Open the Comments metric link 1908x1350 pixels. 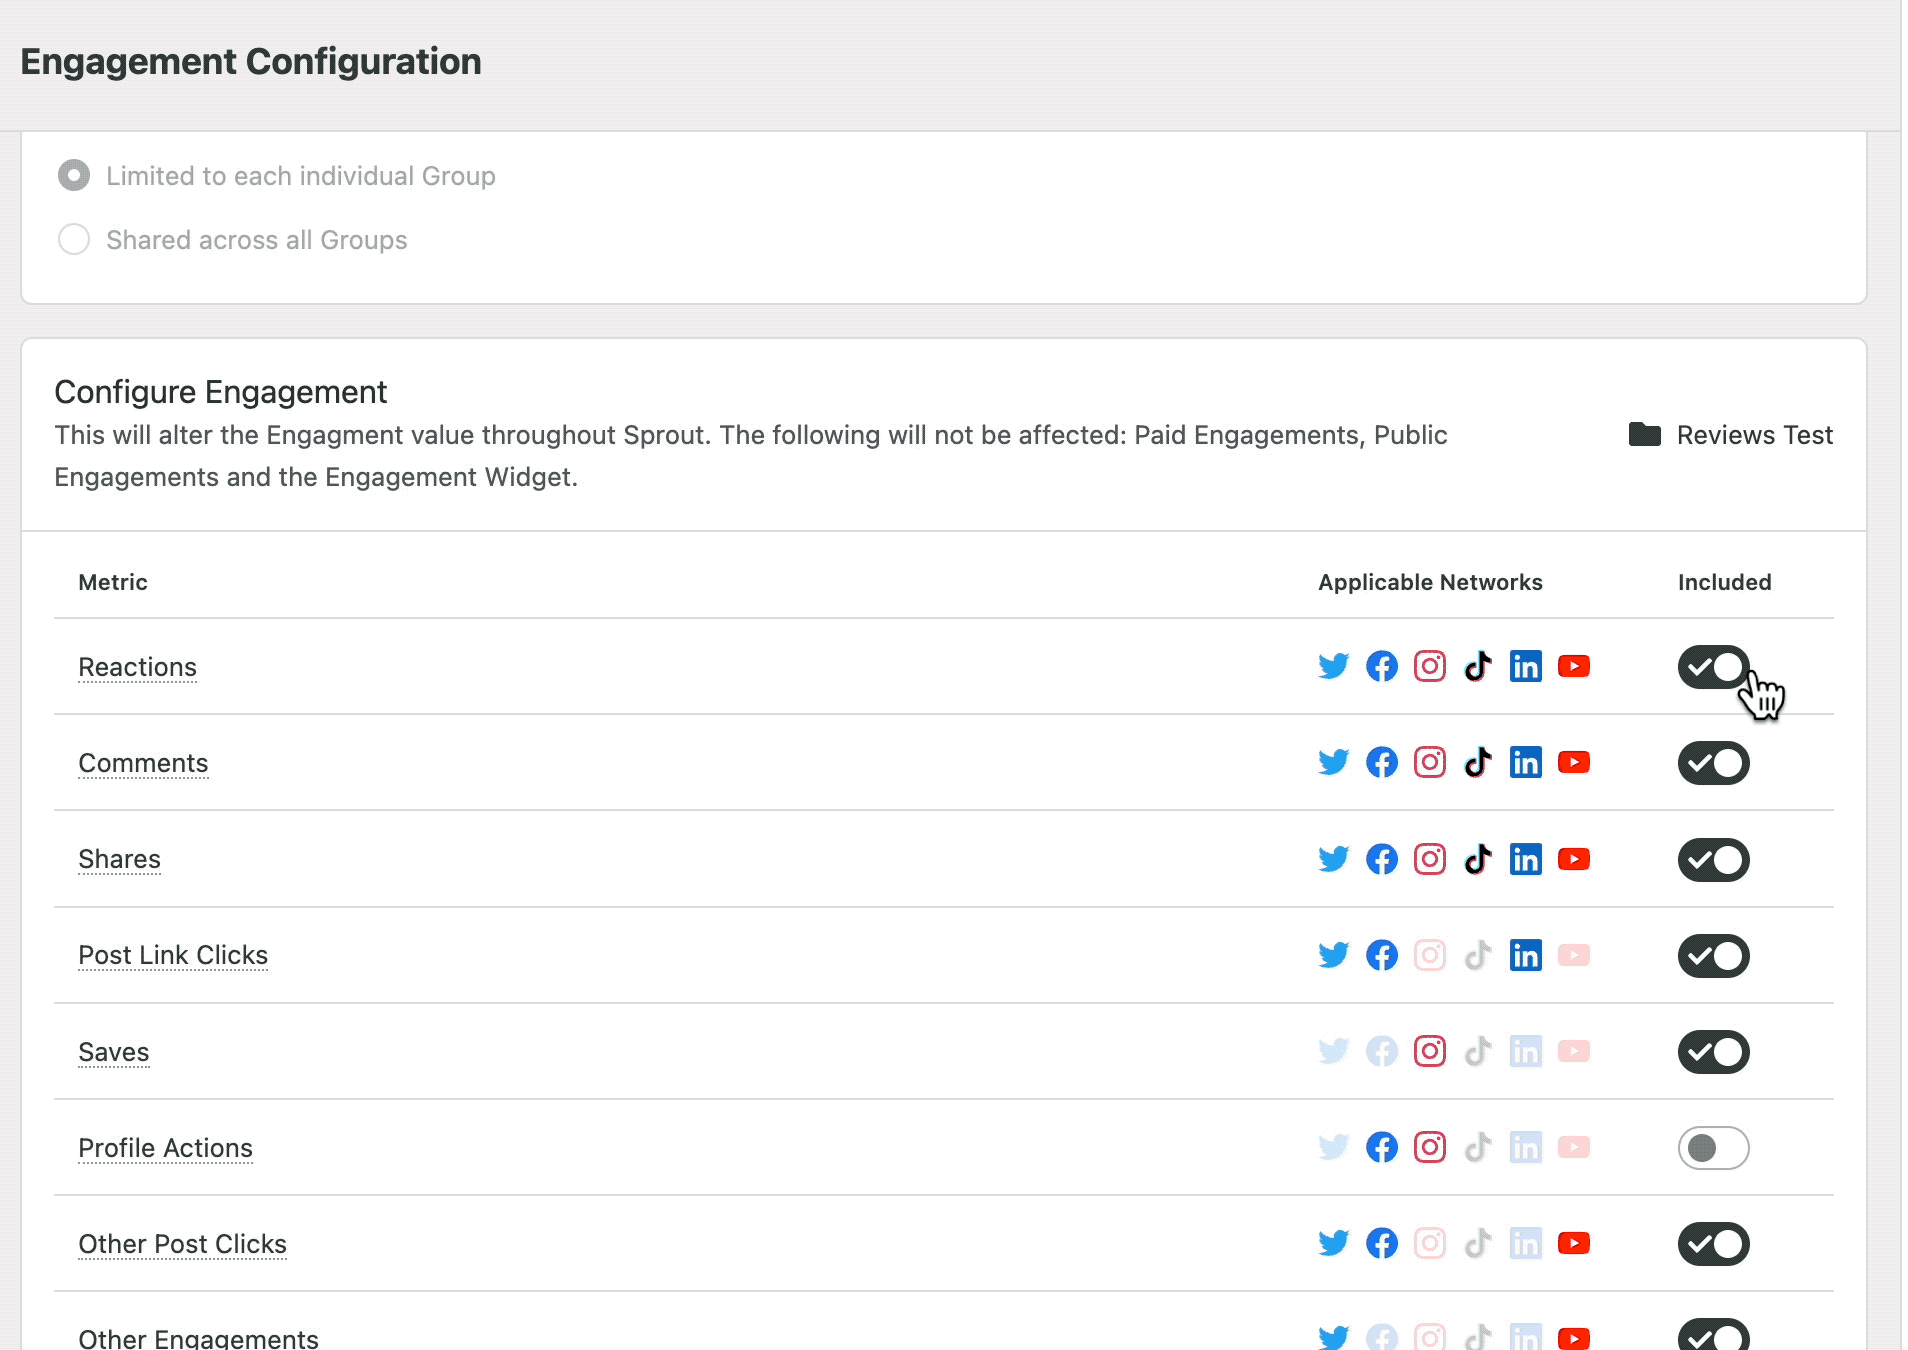(143, 763)
